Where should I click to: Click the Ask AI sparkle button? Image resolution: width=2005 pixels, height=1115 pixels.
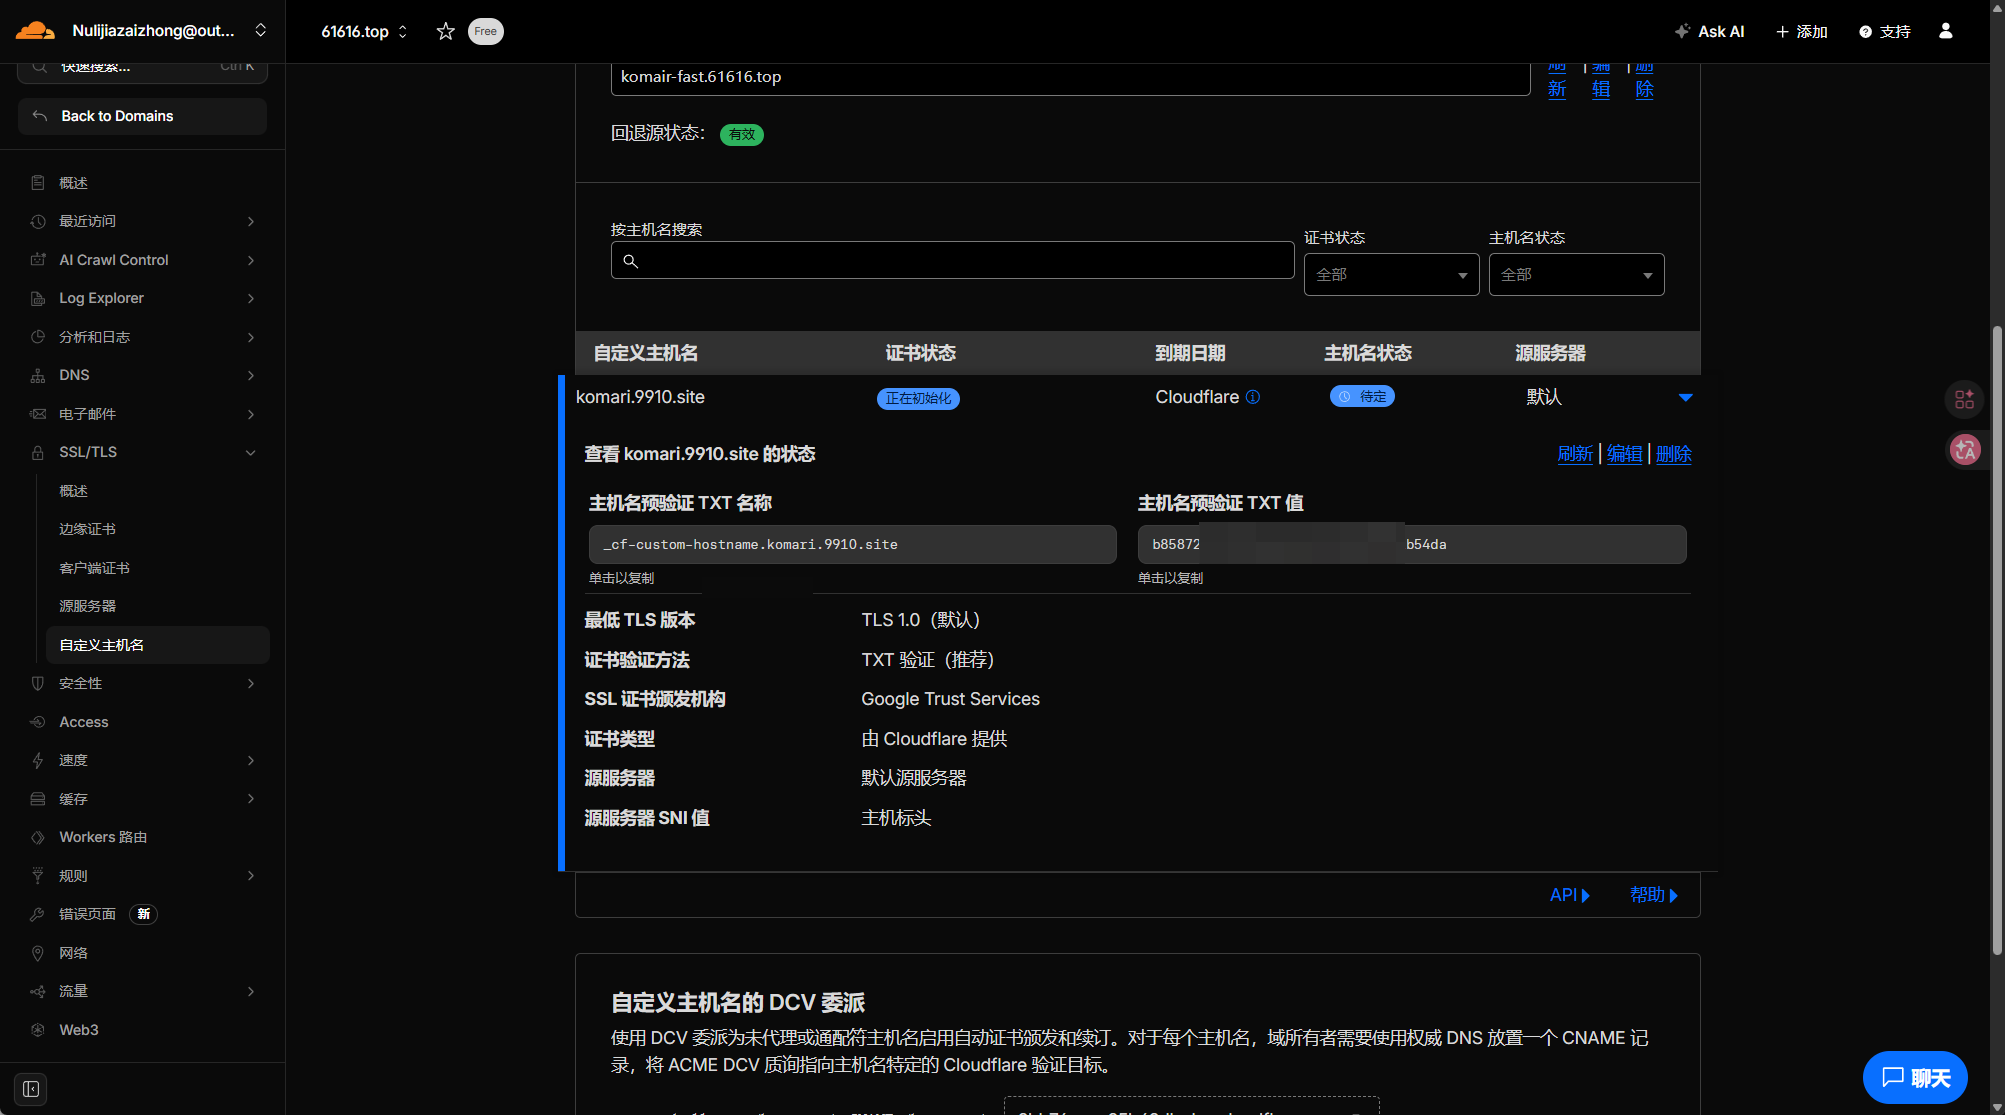point(1710,31)
